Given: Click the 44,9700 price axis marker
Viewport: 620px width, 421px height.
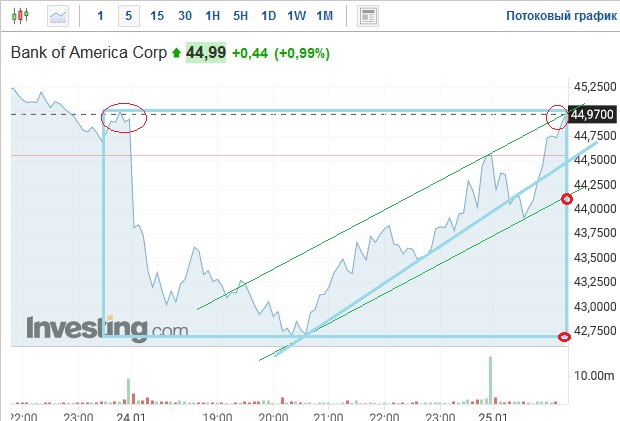Looking at the screenshot, I should point(592,115).
